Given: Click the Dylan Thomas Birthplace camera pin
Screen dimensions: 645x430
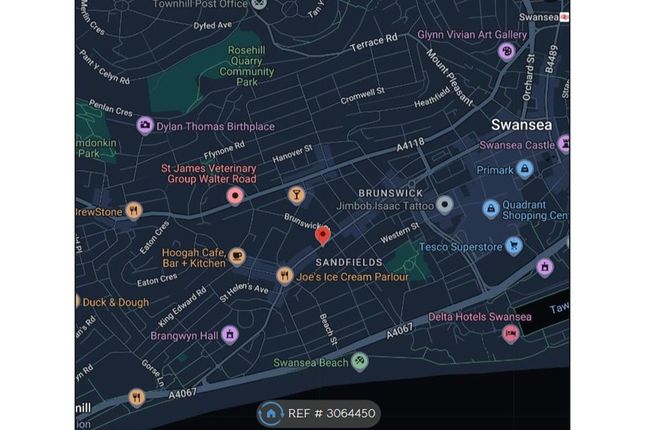Looking at the screenshot, I should (145, 125).
